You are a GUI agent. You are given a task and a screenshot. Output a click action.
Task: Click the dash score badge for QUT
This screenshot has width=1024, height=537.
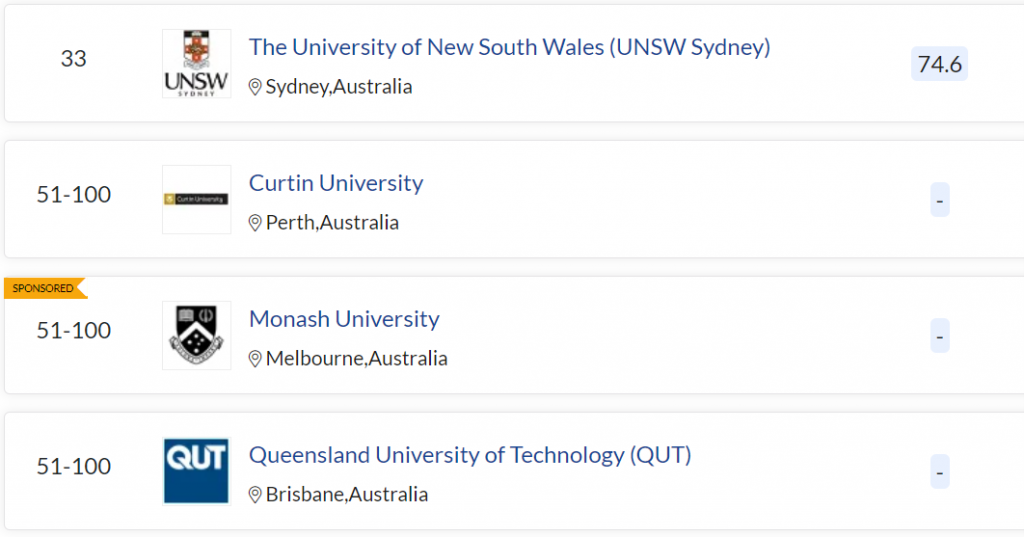(x=939, y=471)
